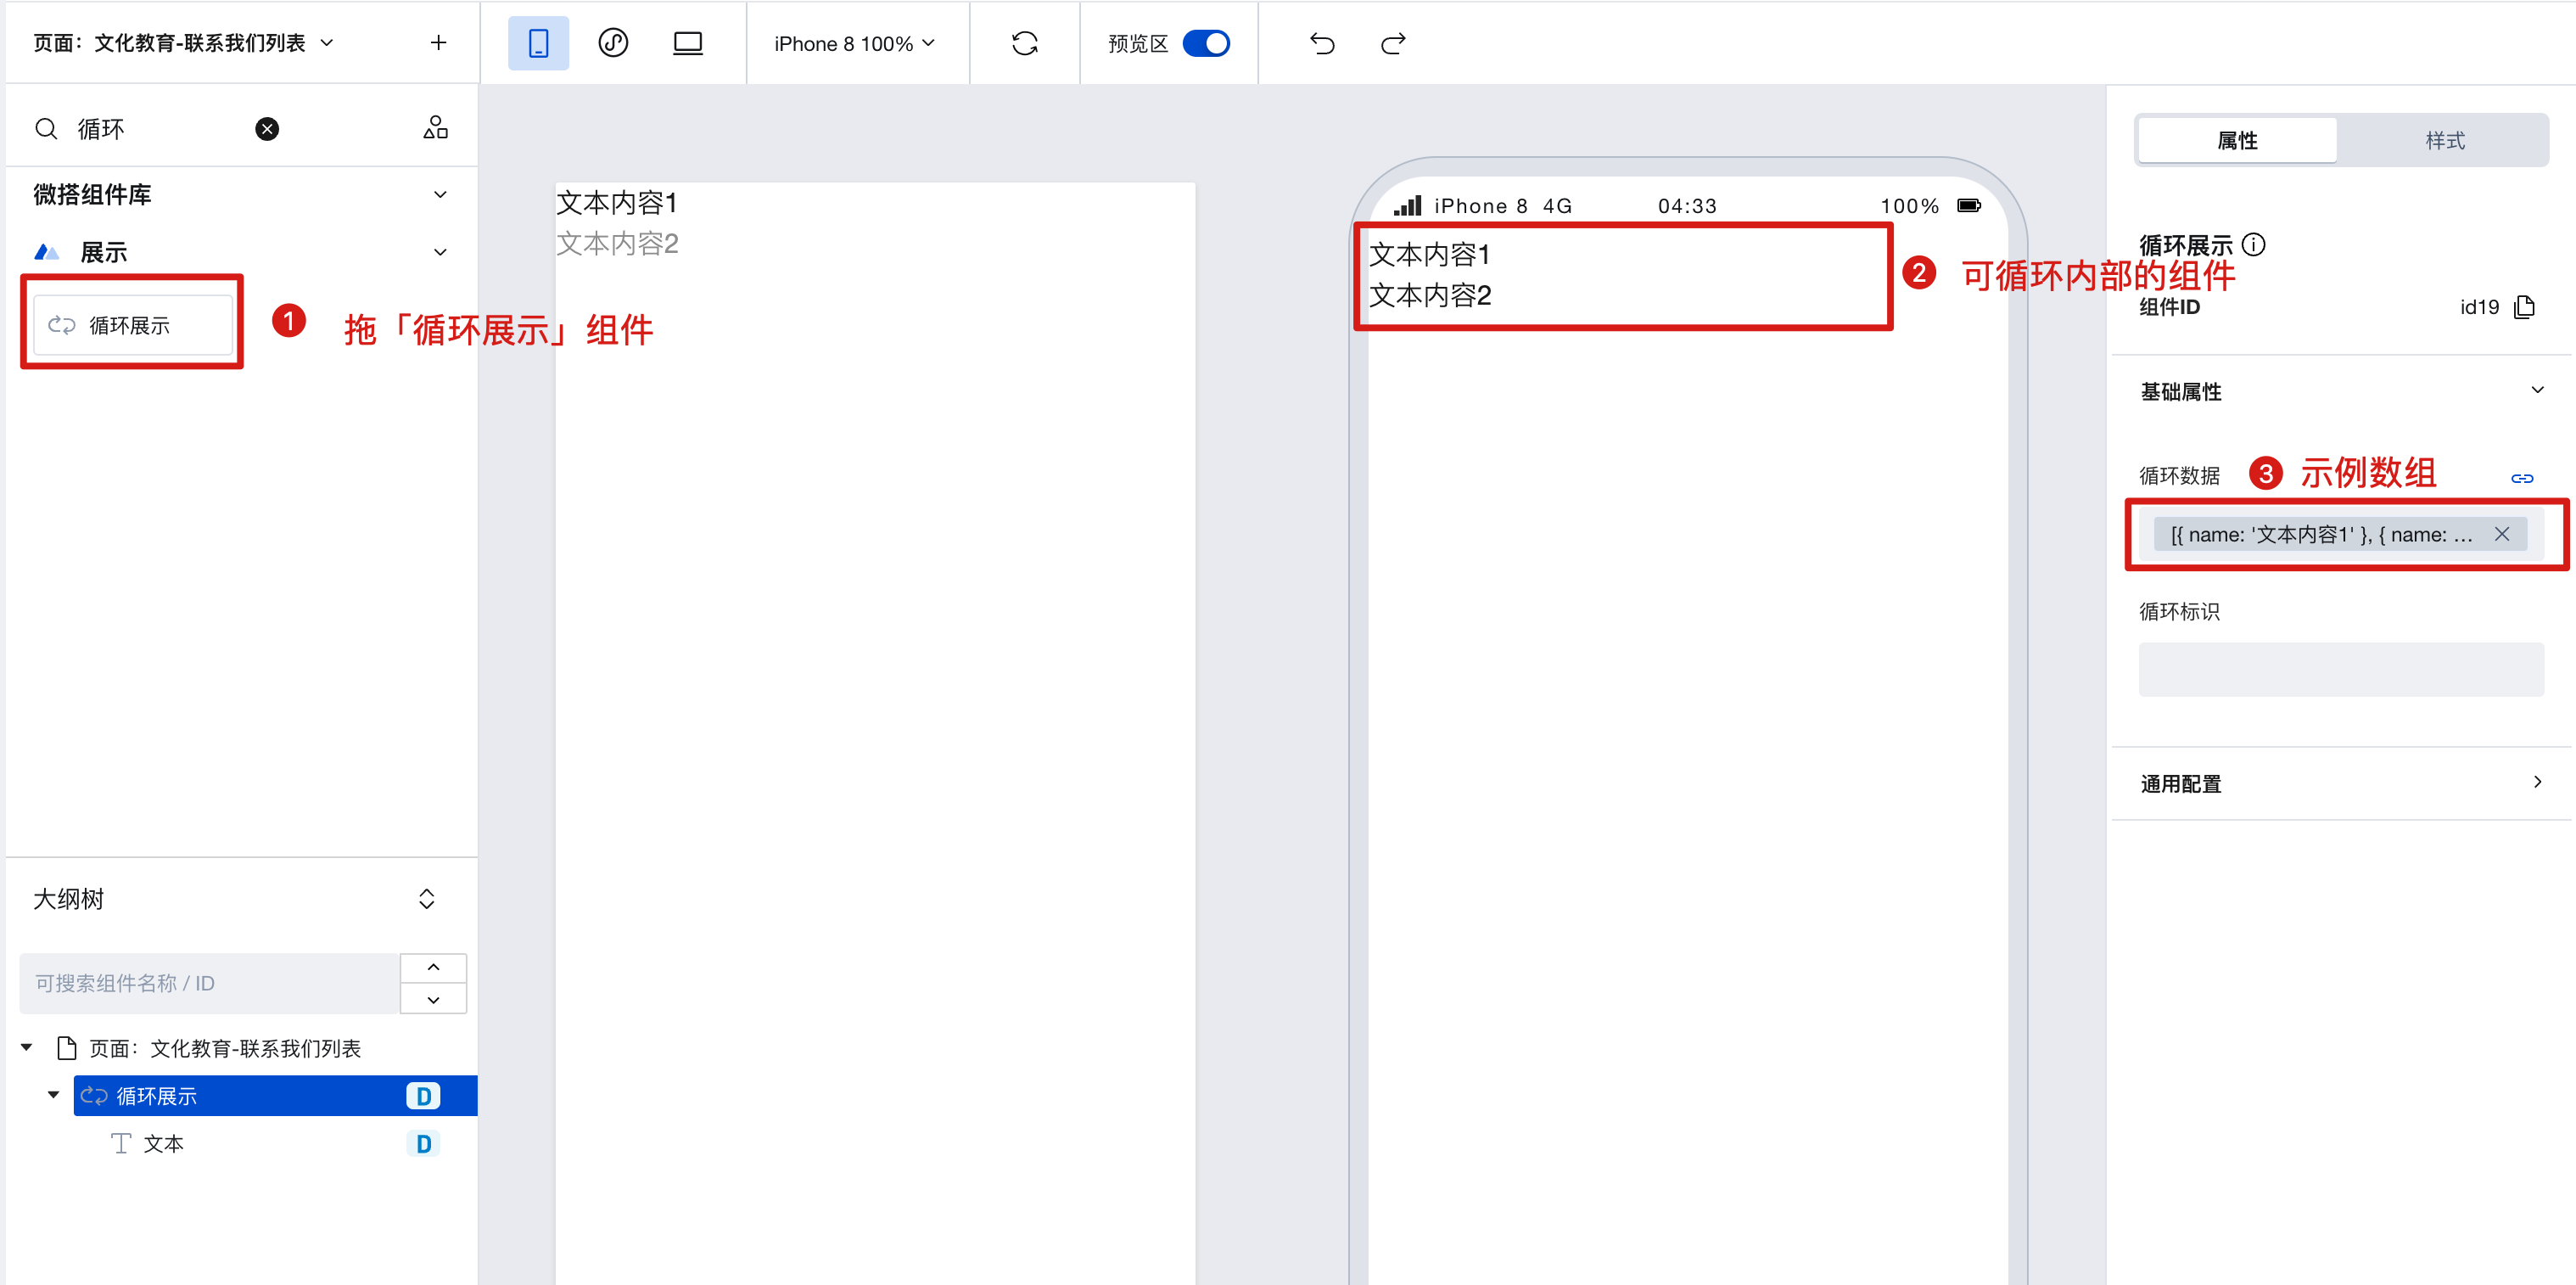Clear the component search text

[x=267, y=129]
